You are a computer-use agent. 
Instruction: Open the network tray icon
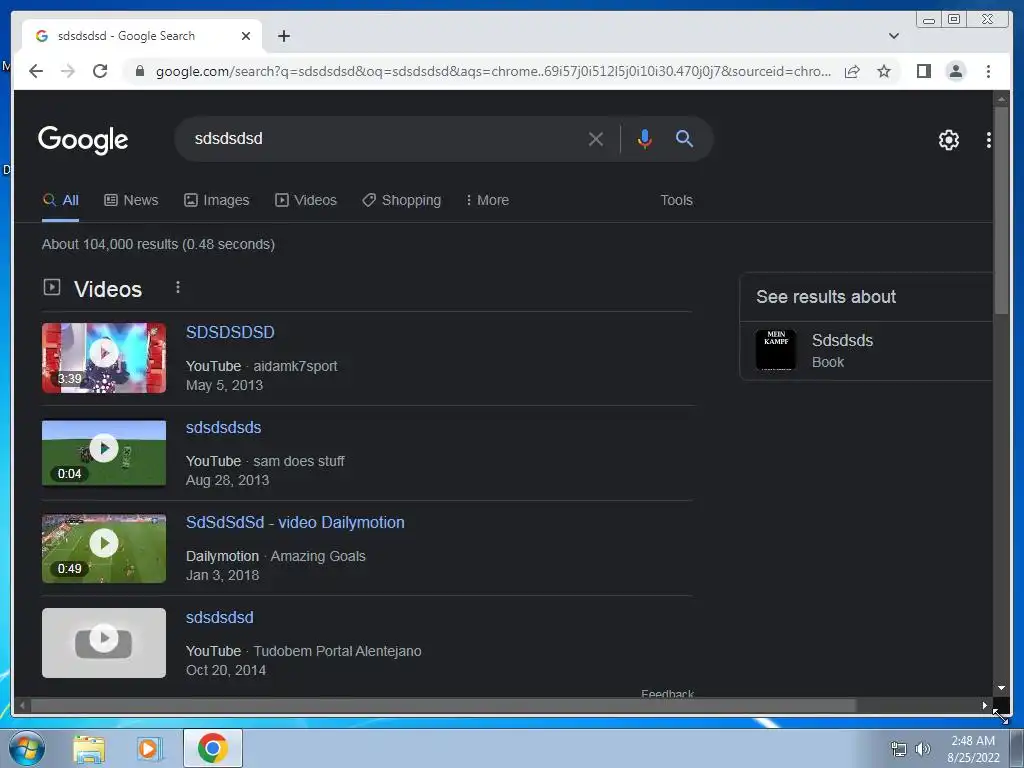pos(899,749)
